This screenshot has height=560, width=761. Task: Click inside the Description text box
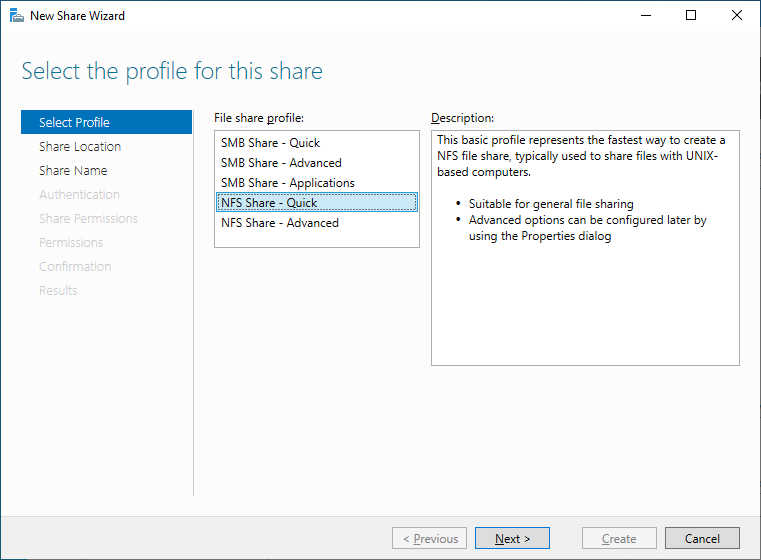click(x=585, y=248)
